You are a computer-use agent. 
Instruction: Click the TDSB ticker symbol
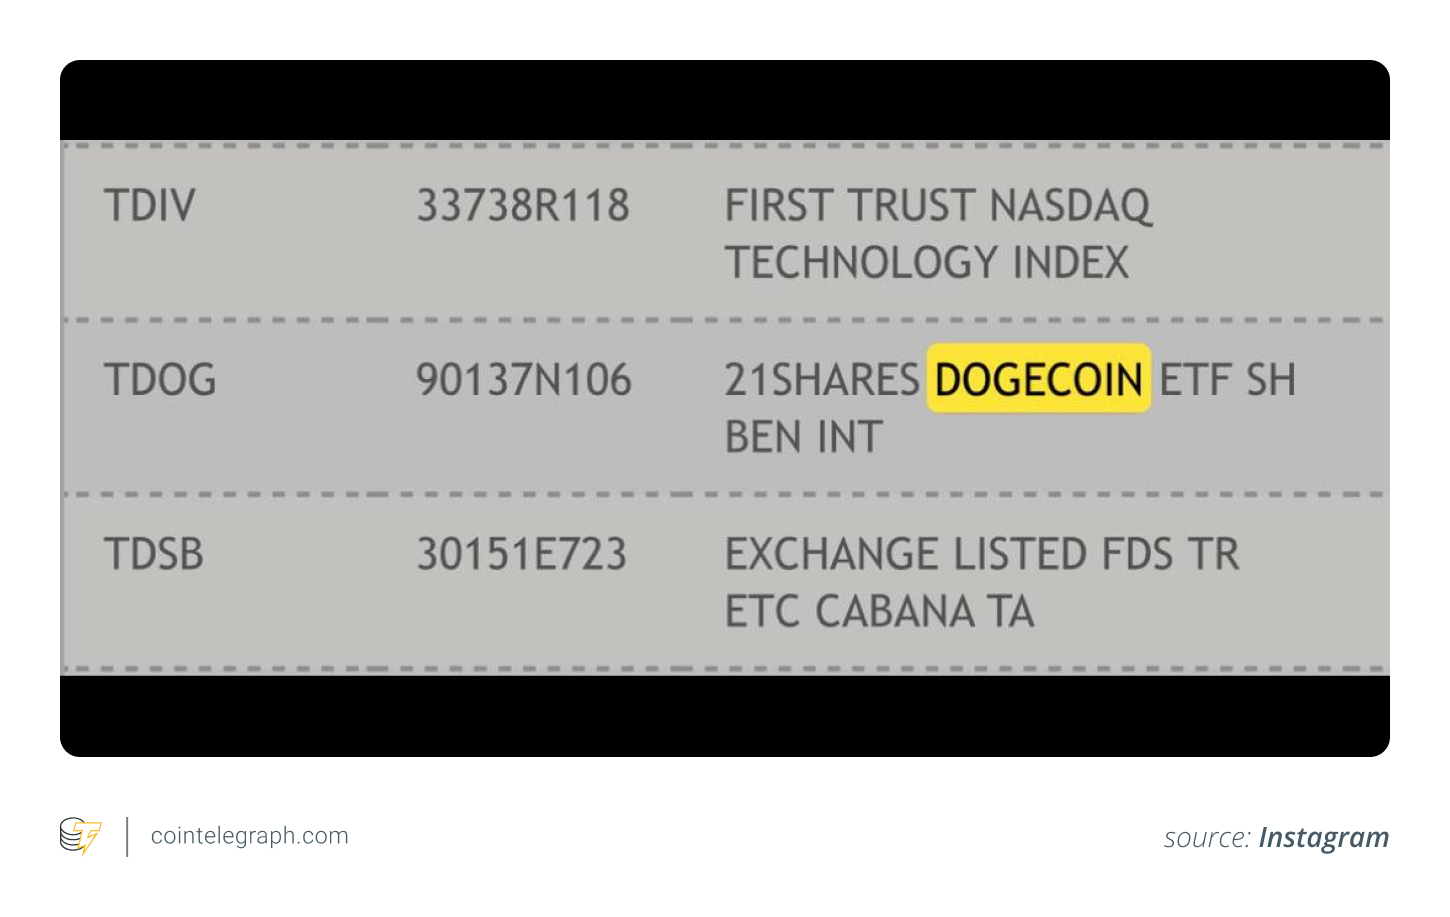[154, 554]
